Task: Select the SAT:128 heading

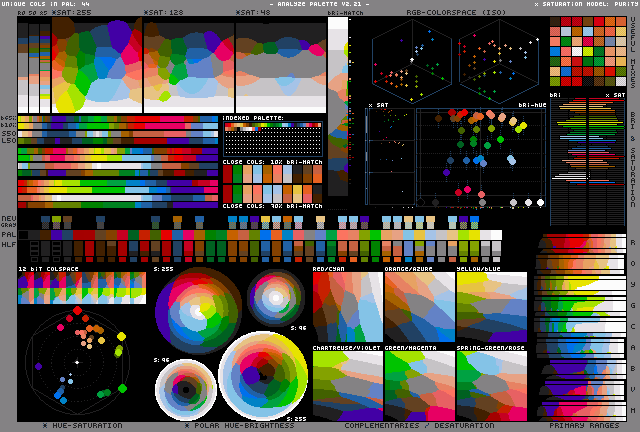Action: [164, 12]
